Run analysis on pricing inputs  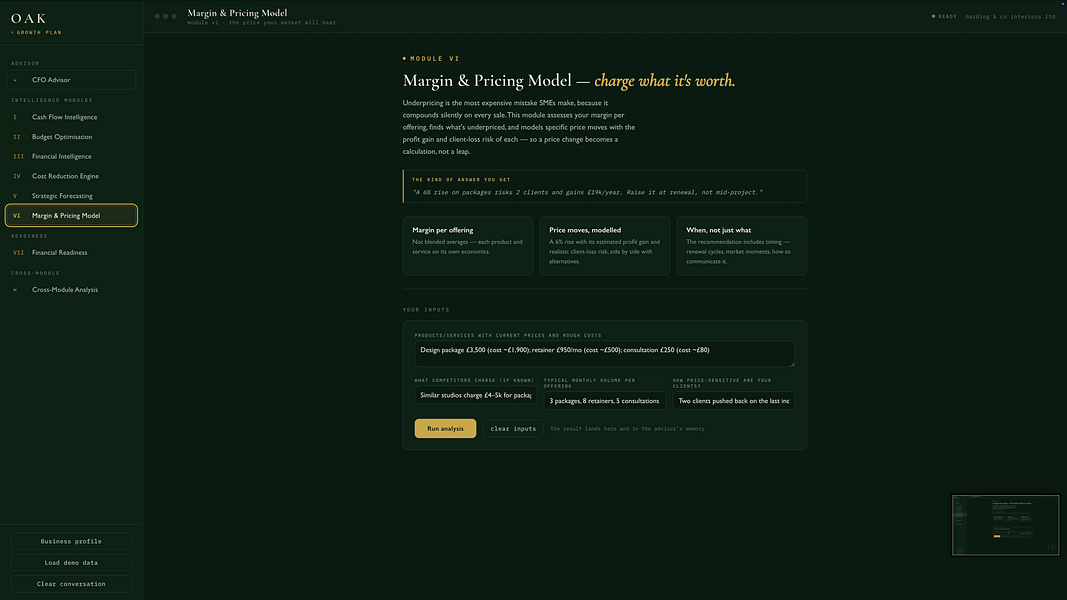click(445, 429)
